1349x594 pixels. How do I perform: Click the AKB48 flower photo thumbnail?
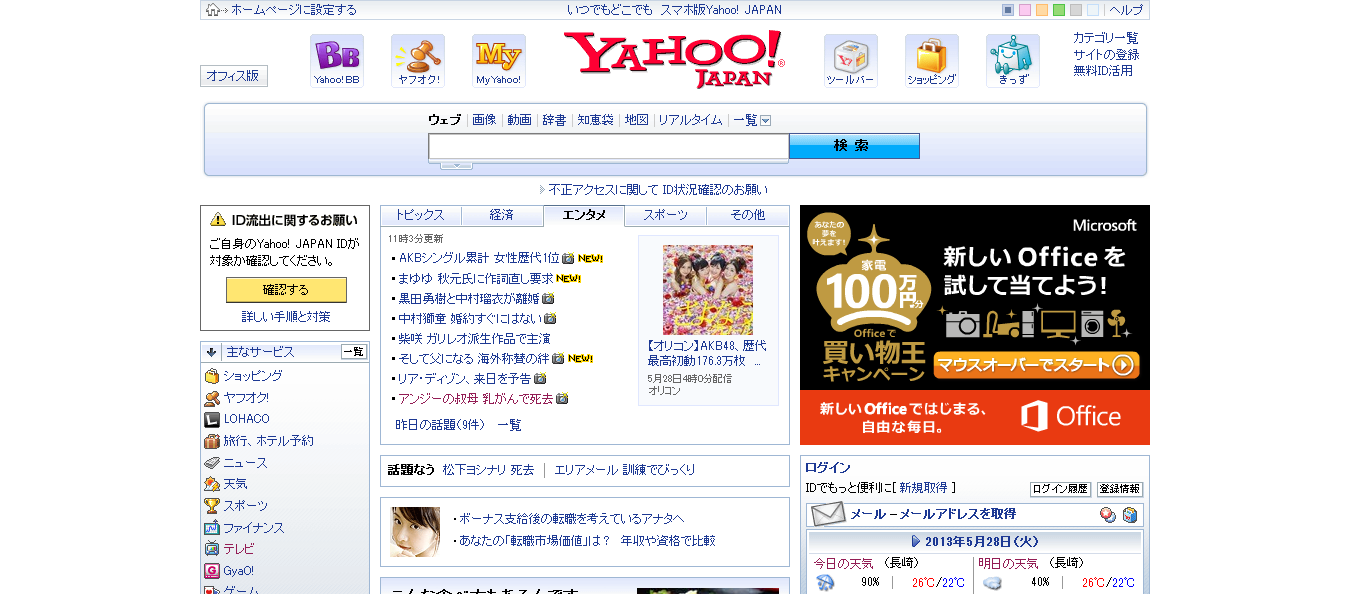pos(708,290)
